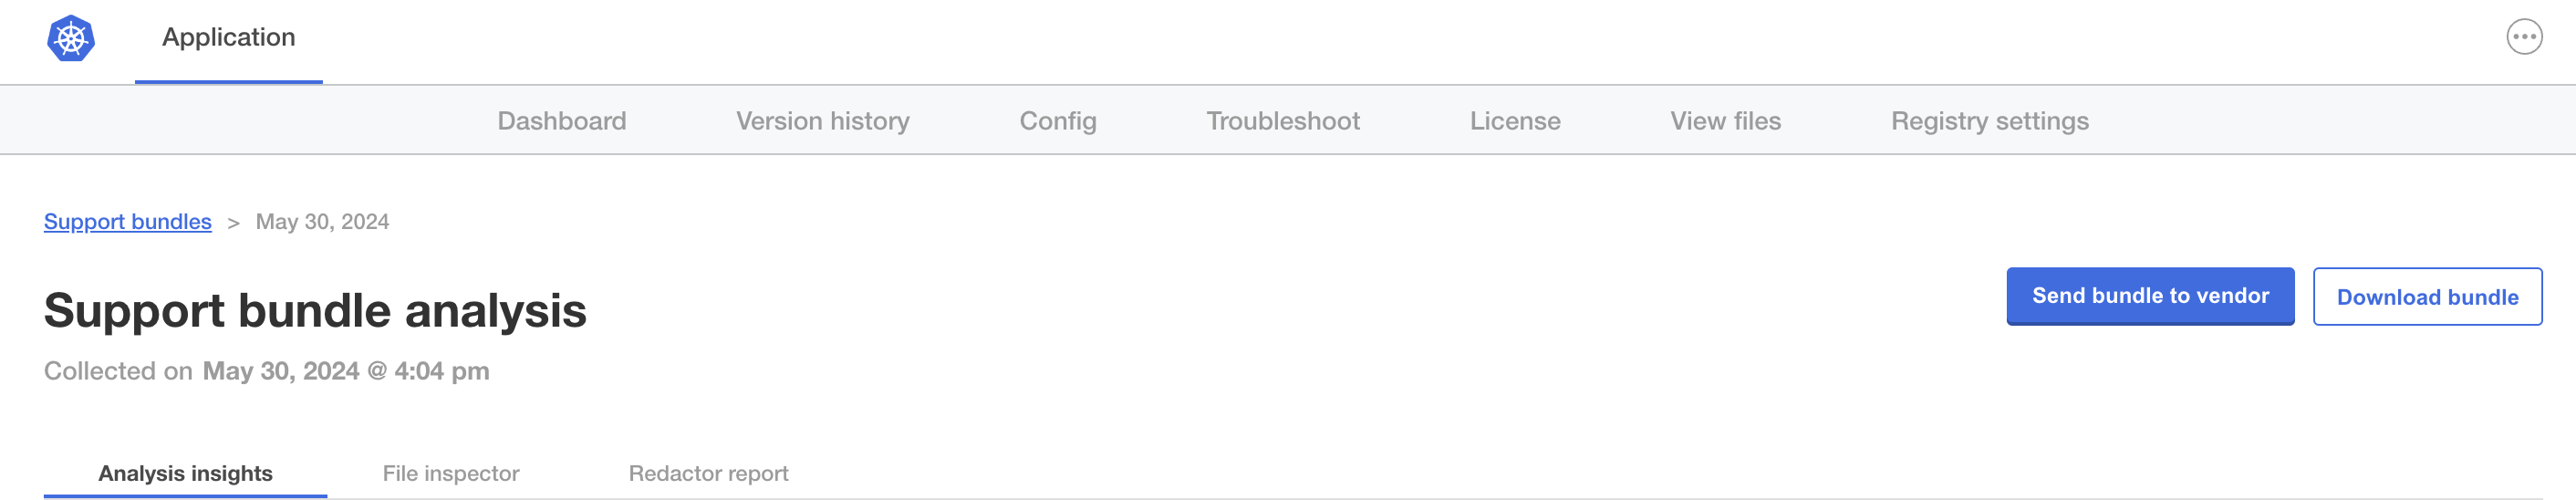This screenshot has height=500, width=2576.
Task: Click the May 30, 2024 breadcrumb
Action: point(322,222)
